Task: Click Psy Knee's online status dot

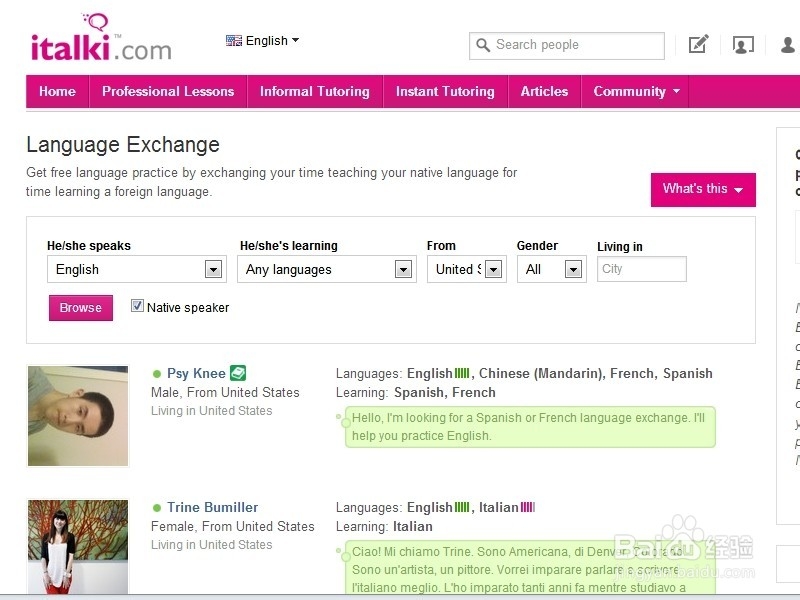Action: (x=157, y=374)
